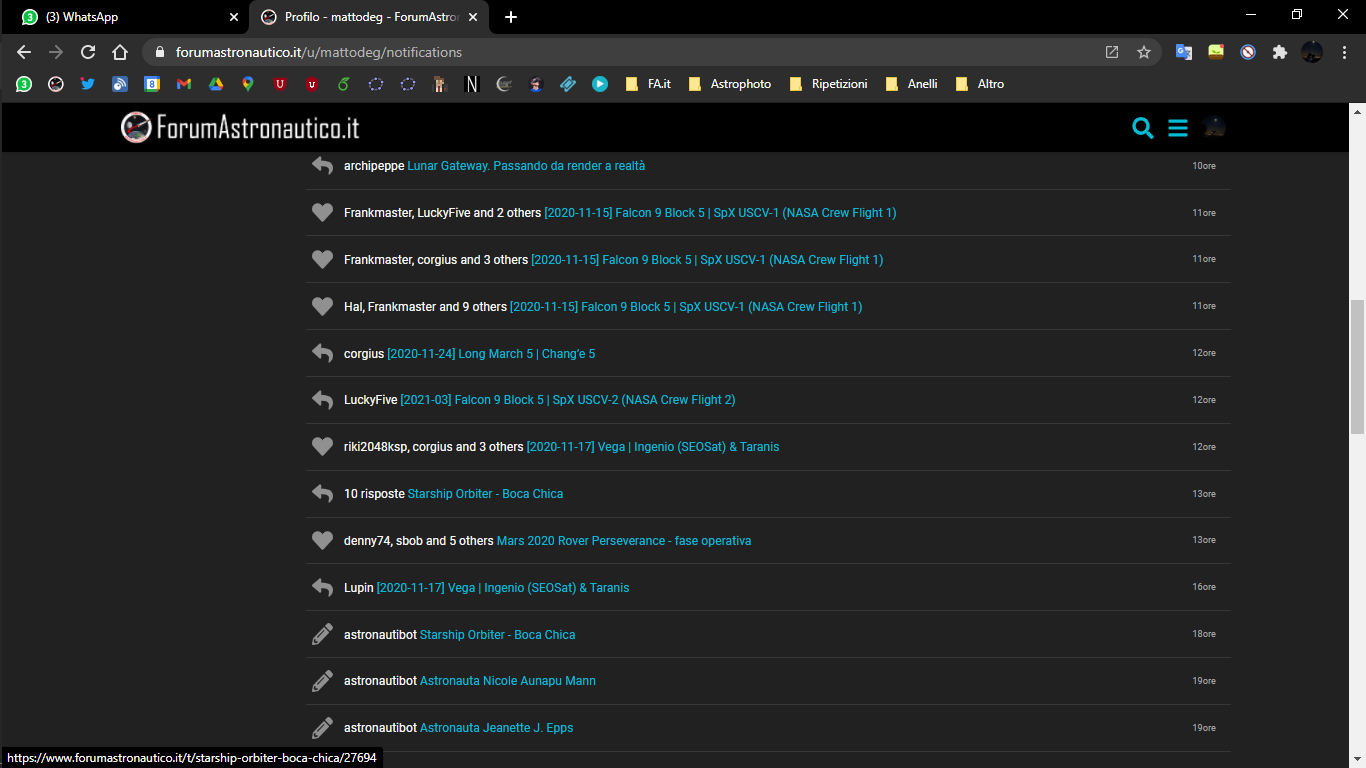Open Astronauta Nicole Aunapu Mann topic
The width and height of the screenshot is (1366, 768).
pyautogui.click(x=508, y=681)
